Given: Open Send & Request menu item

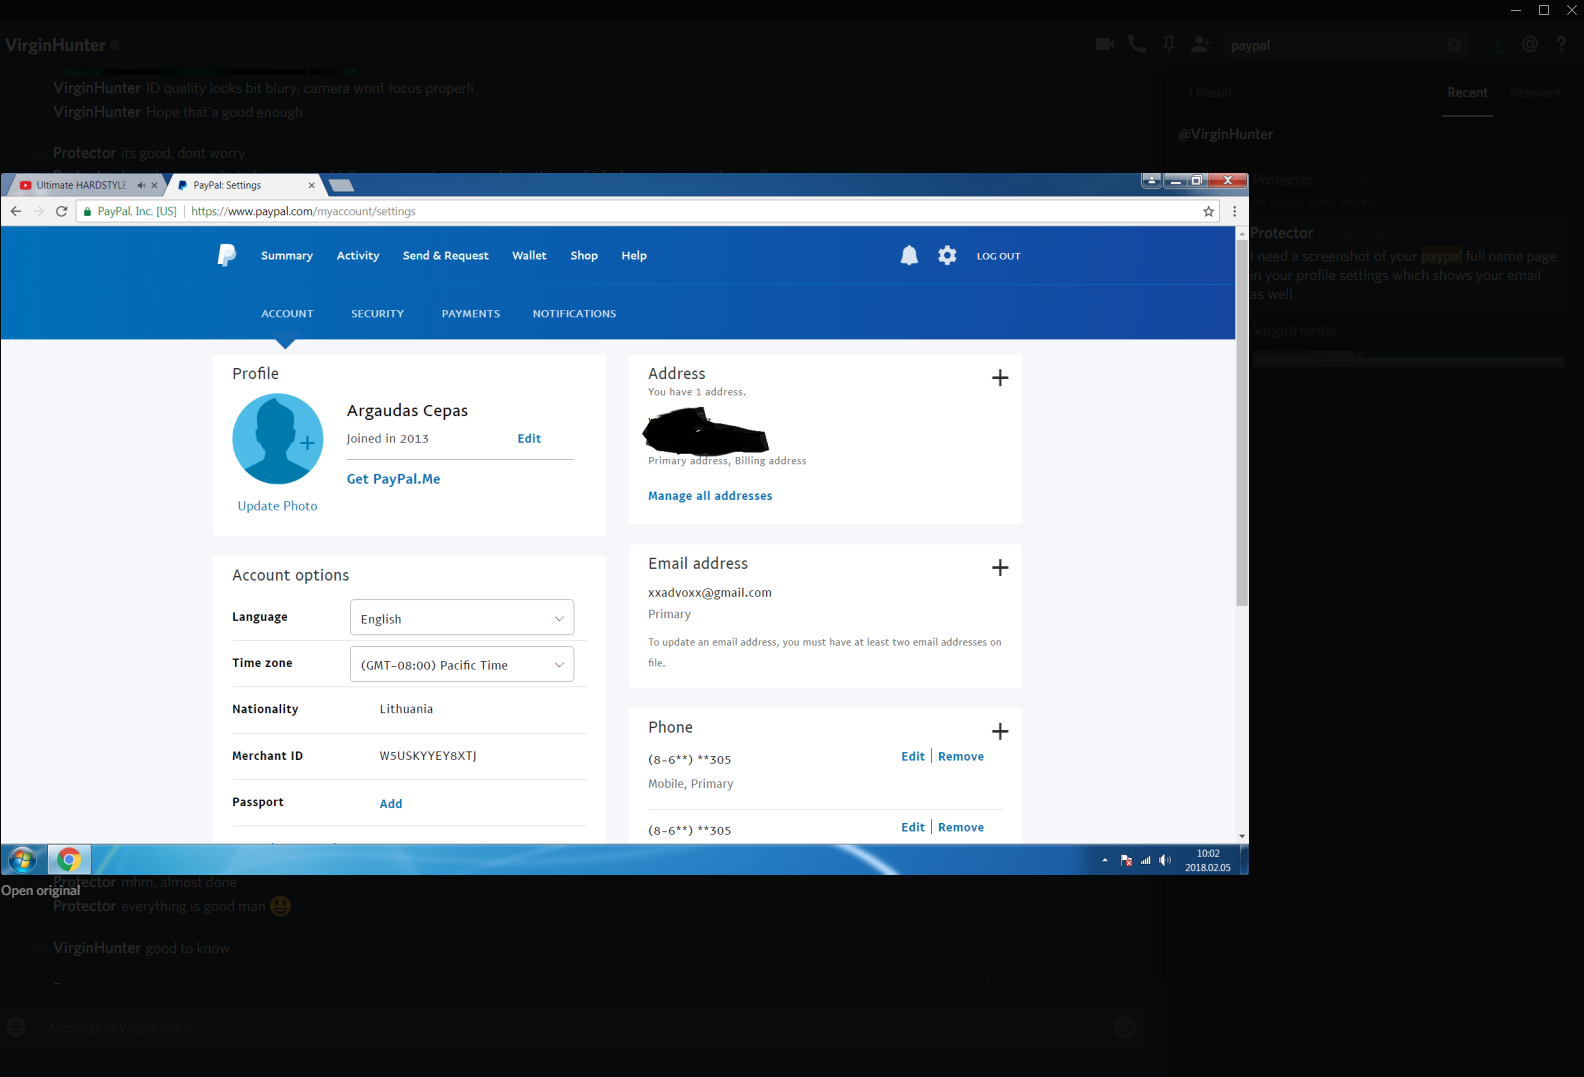Looking at the screenshot, I should (x=446, y=256).
